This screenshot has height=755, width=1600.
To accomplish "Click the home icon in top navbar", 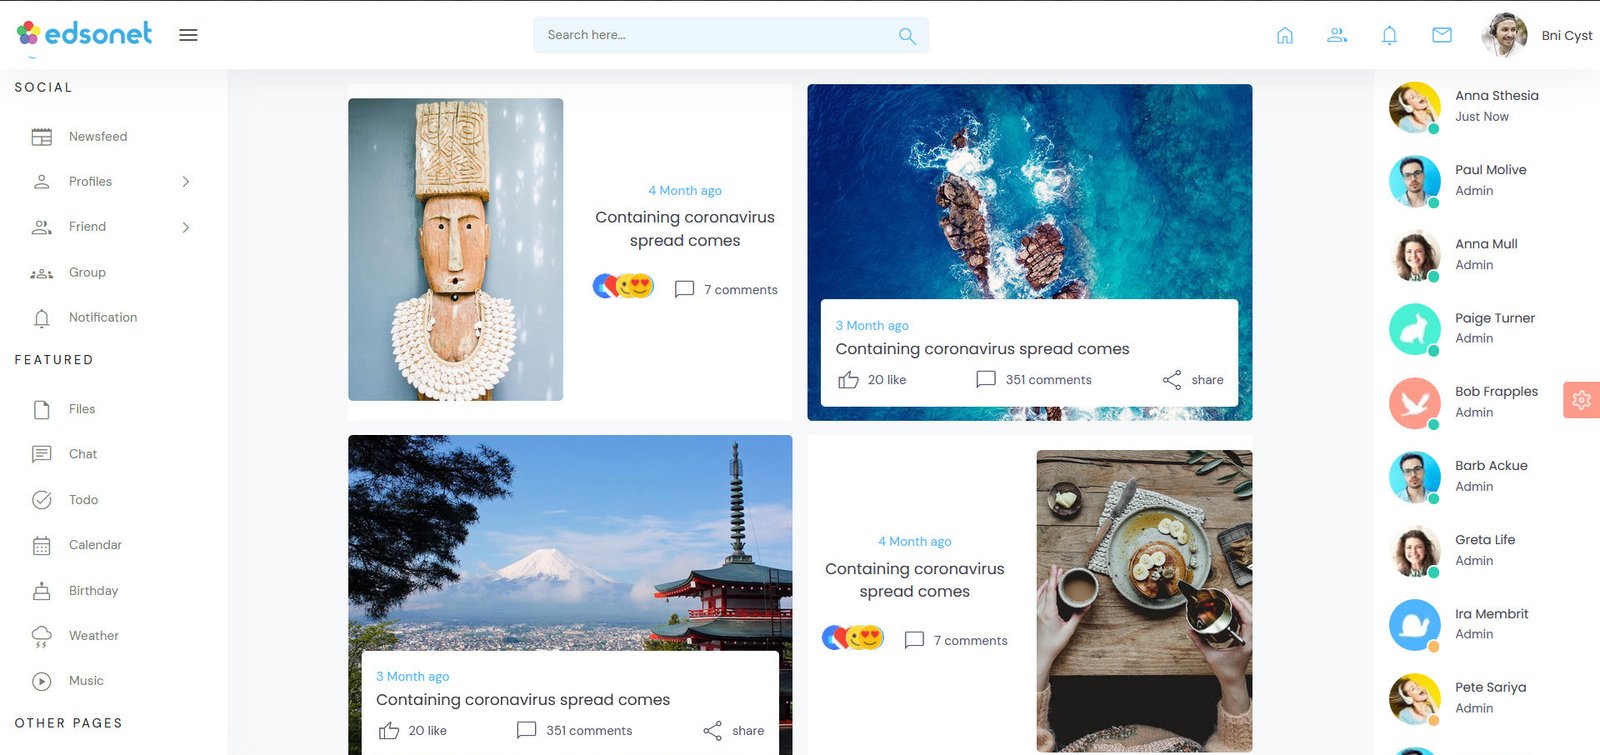I will point(1285,36).
